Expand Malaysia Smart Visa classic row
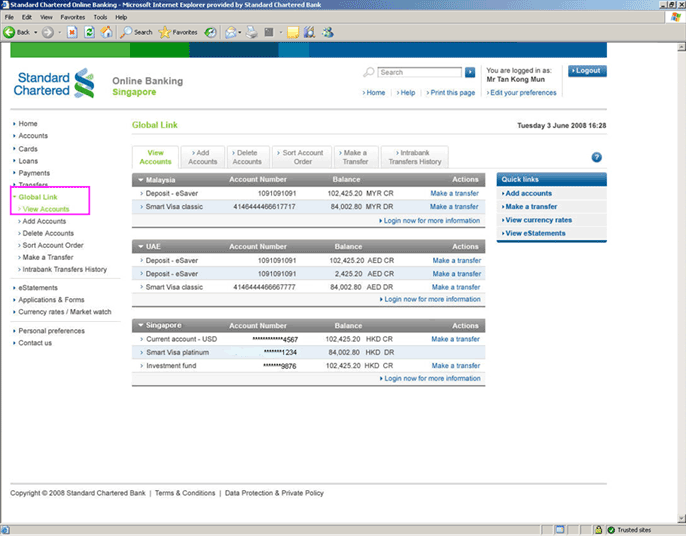The height and width of the screenshot is (536, 686). pyautogui.click(x=141, y=207)
